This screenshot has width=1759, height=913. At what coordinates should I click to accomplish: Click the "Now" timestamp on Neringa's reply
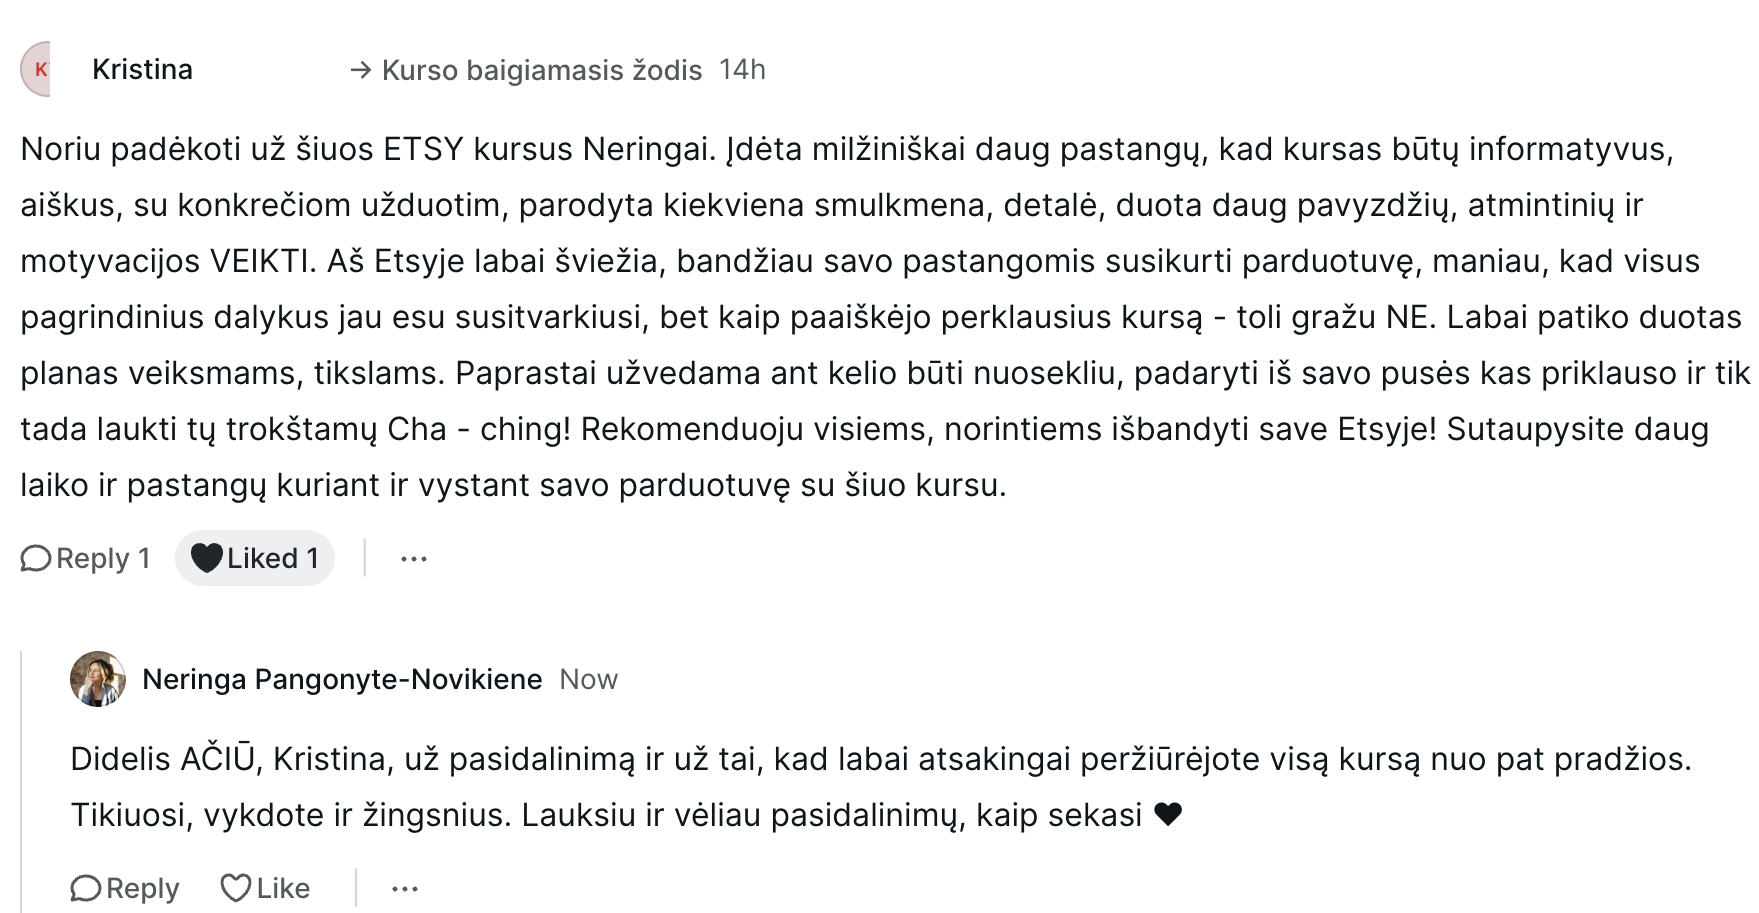pyautogui.click(x=588, y=679)
